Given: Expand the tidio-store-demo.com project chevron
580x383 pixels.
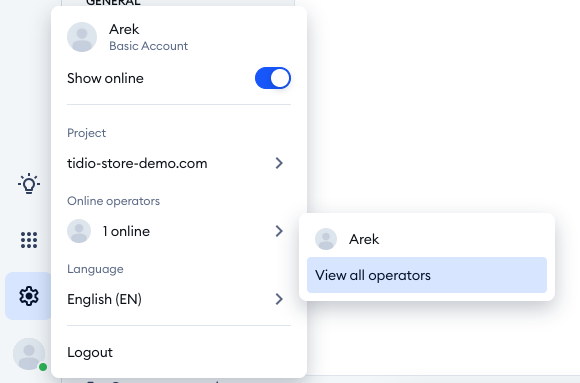Looking at the screenshot, I should [279, 163].
